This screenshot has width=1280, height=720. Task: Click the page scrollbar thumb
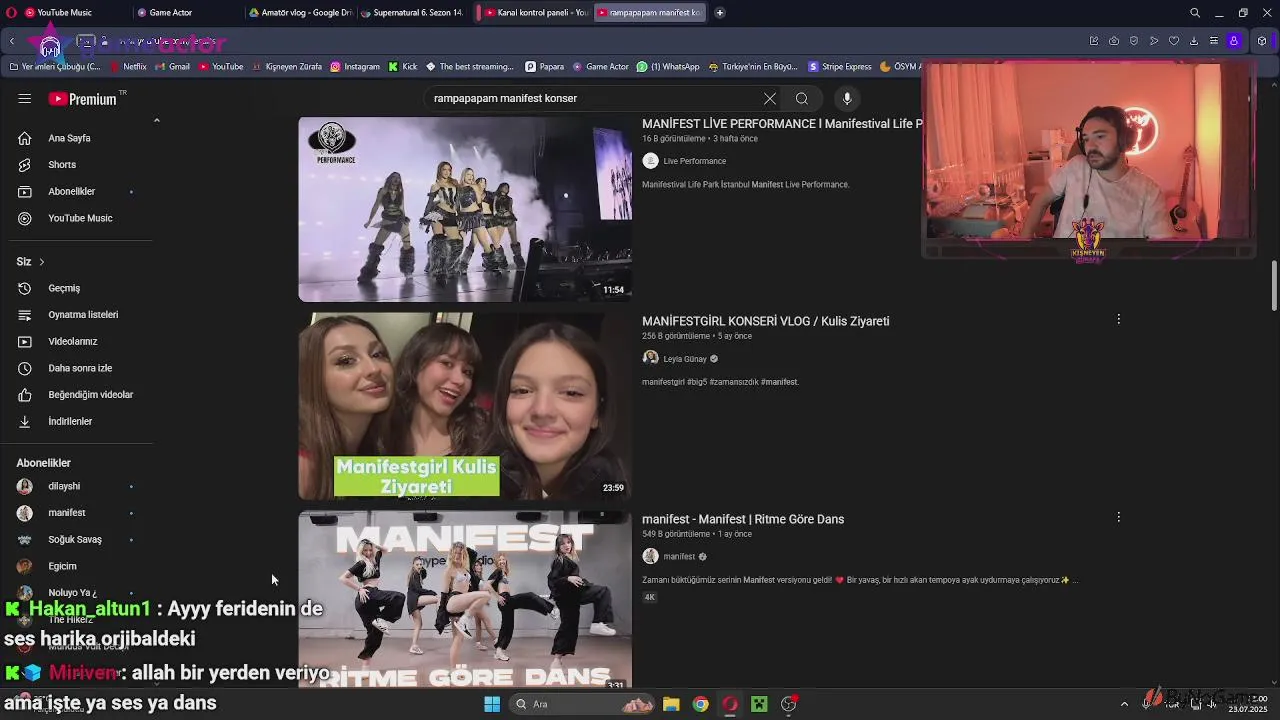[x=1274, y=287]
